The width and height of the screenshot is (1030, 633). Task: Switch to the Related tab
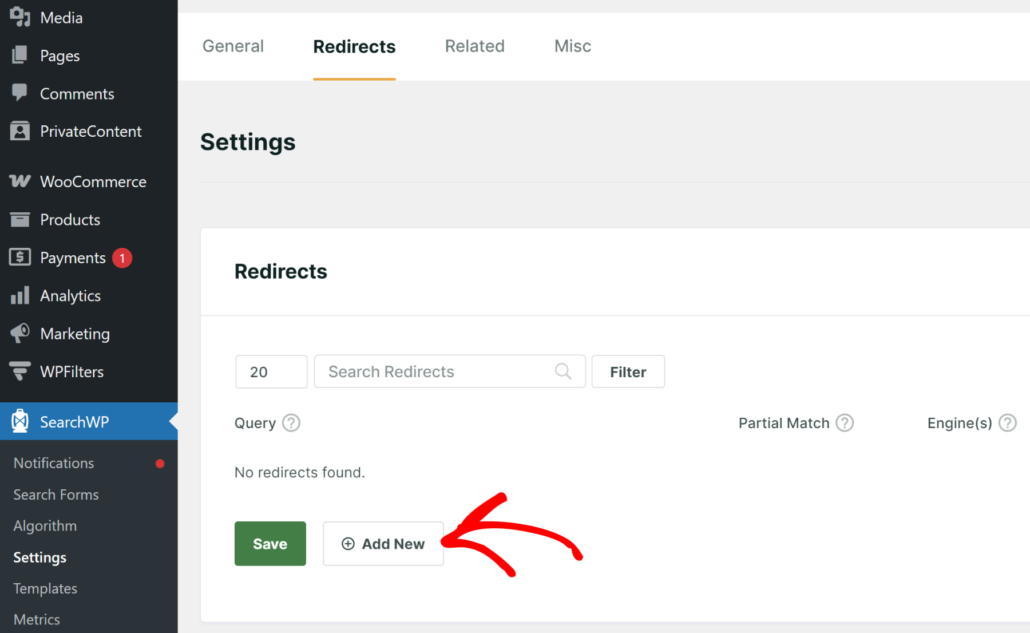(x=475, y=46)
